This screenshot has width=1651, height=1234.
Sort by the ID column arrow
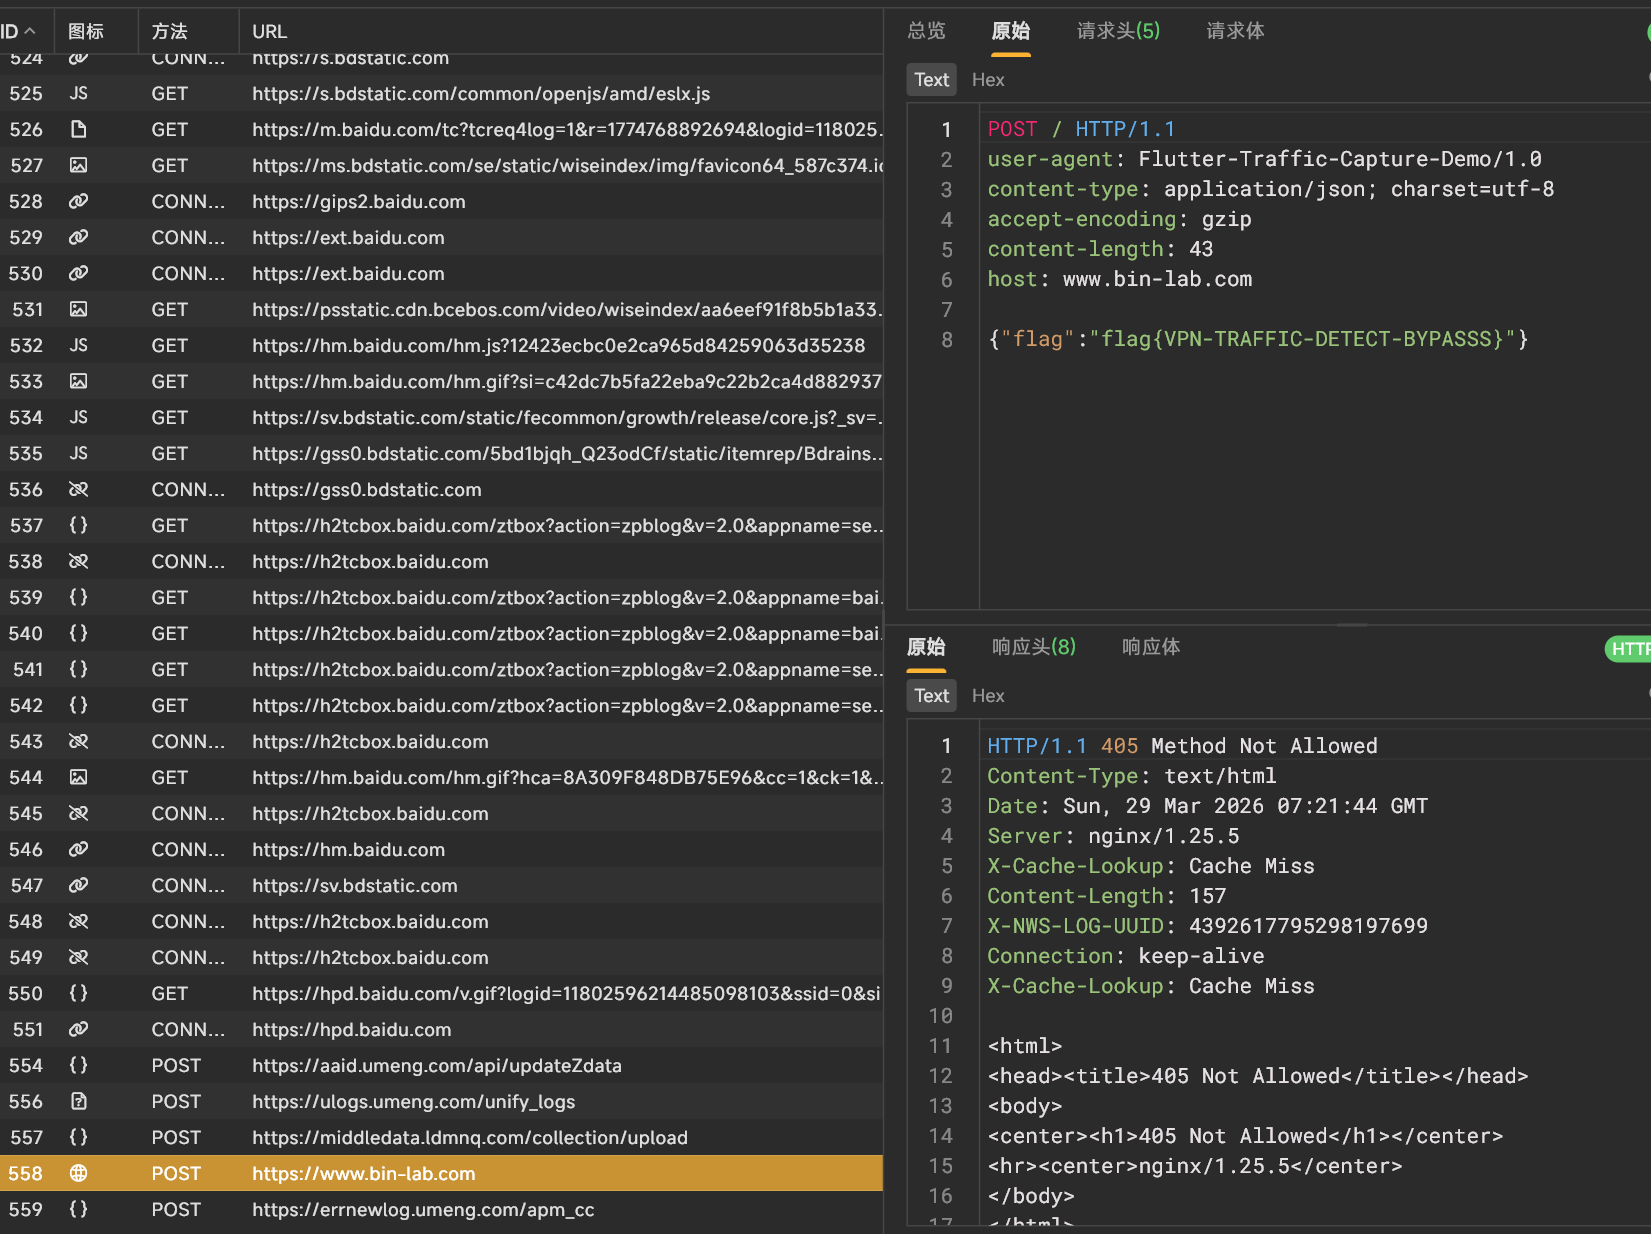click(x=29, y=31)
